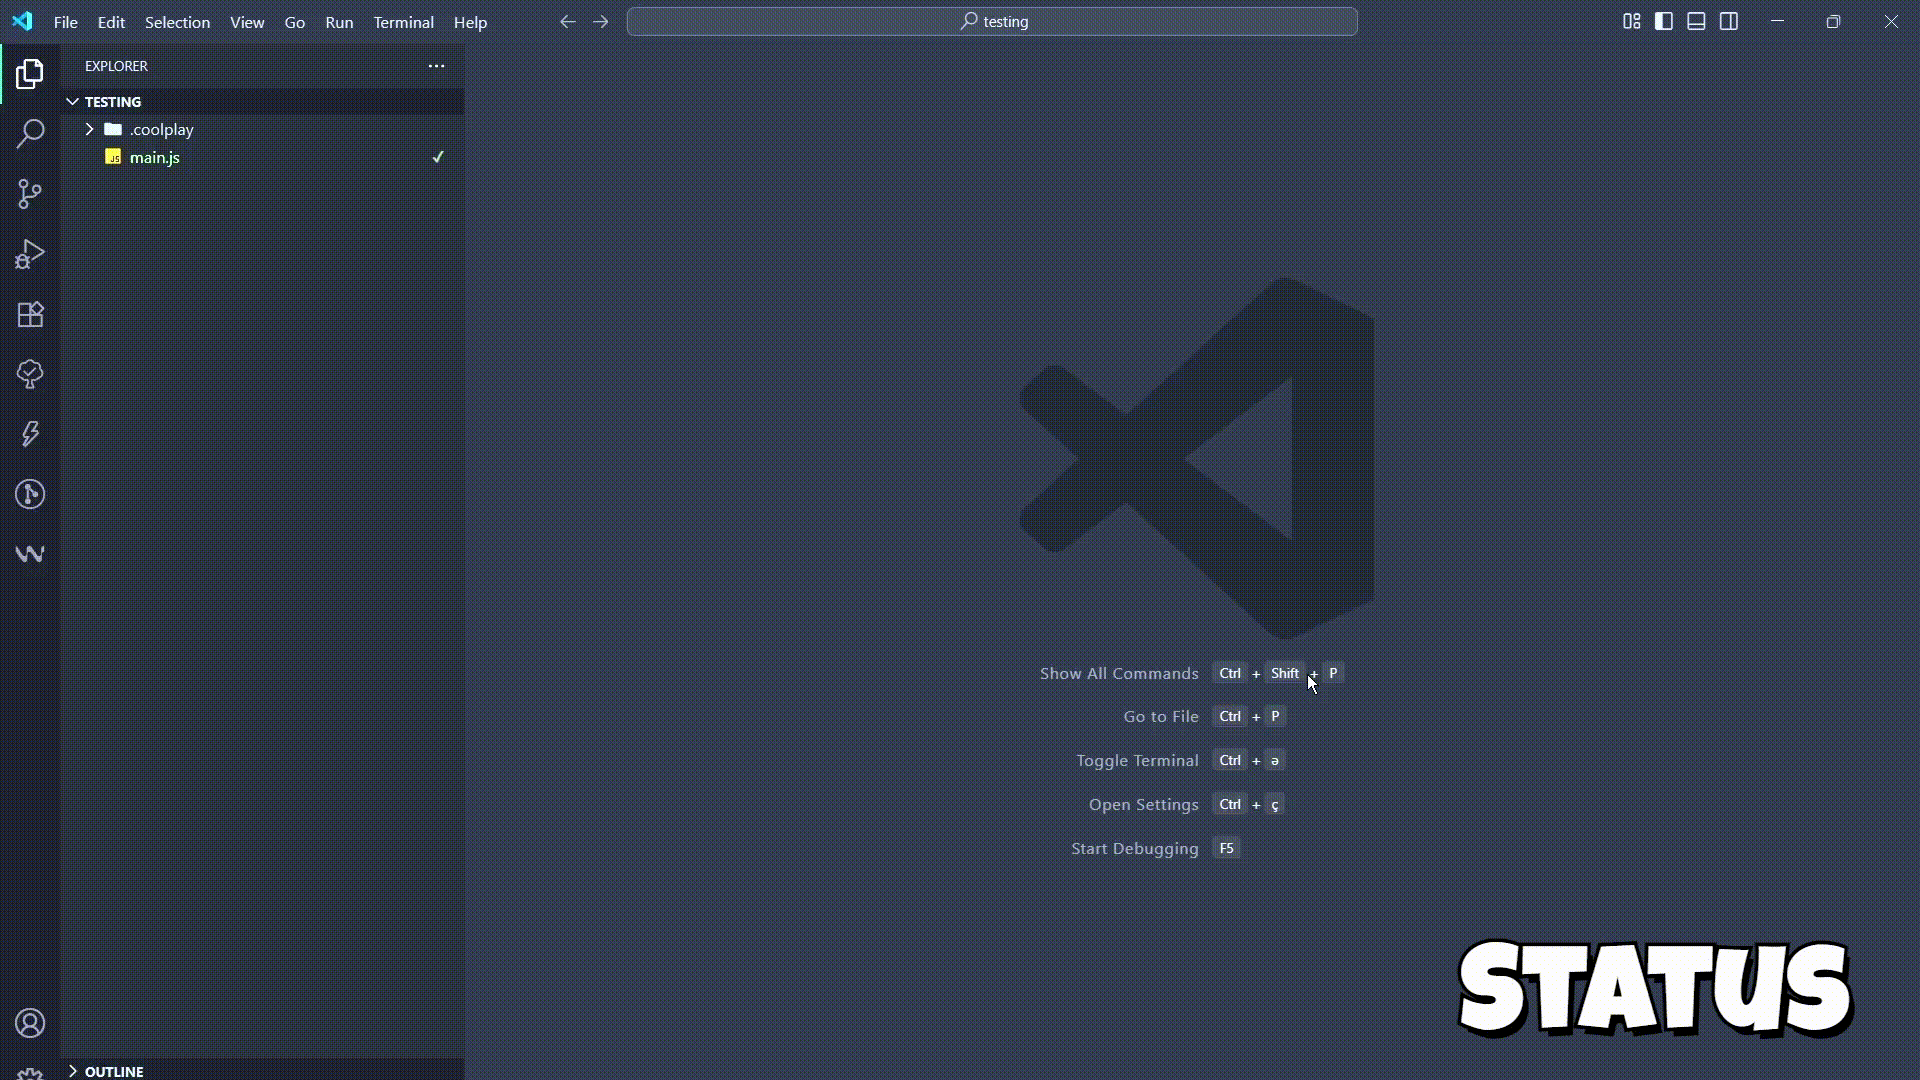Open the Selection menu
Image resolution: width=1920 pixels, height=1080 pixels.
(x=177, y=22)
